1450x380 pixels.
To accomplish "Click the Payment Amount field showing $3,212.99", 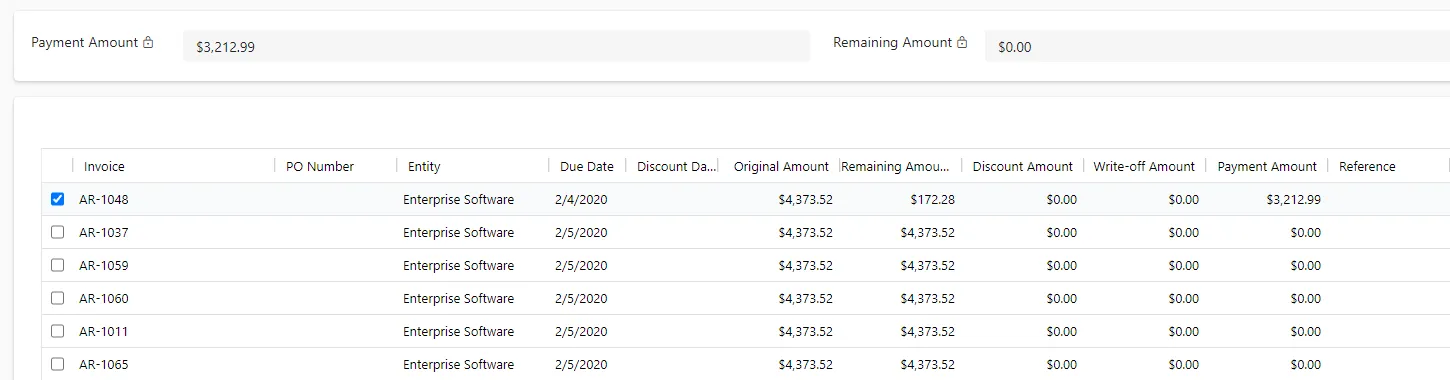I will 496,46.
